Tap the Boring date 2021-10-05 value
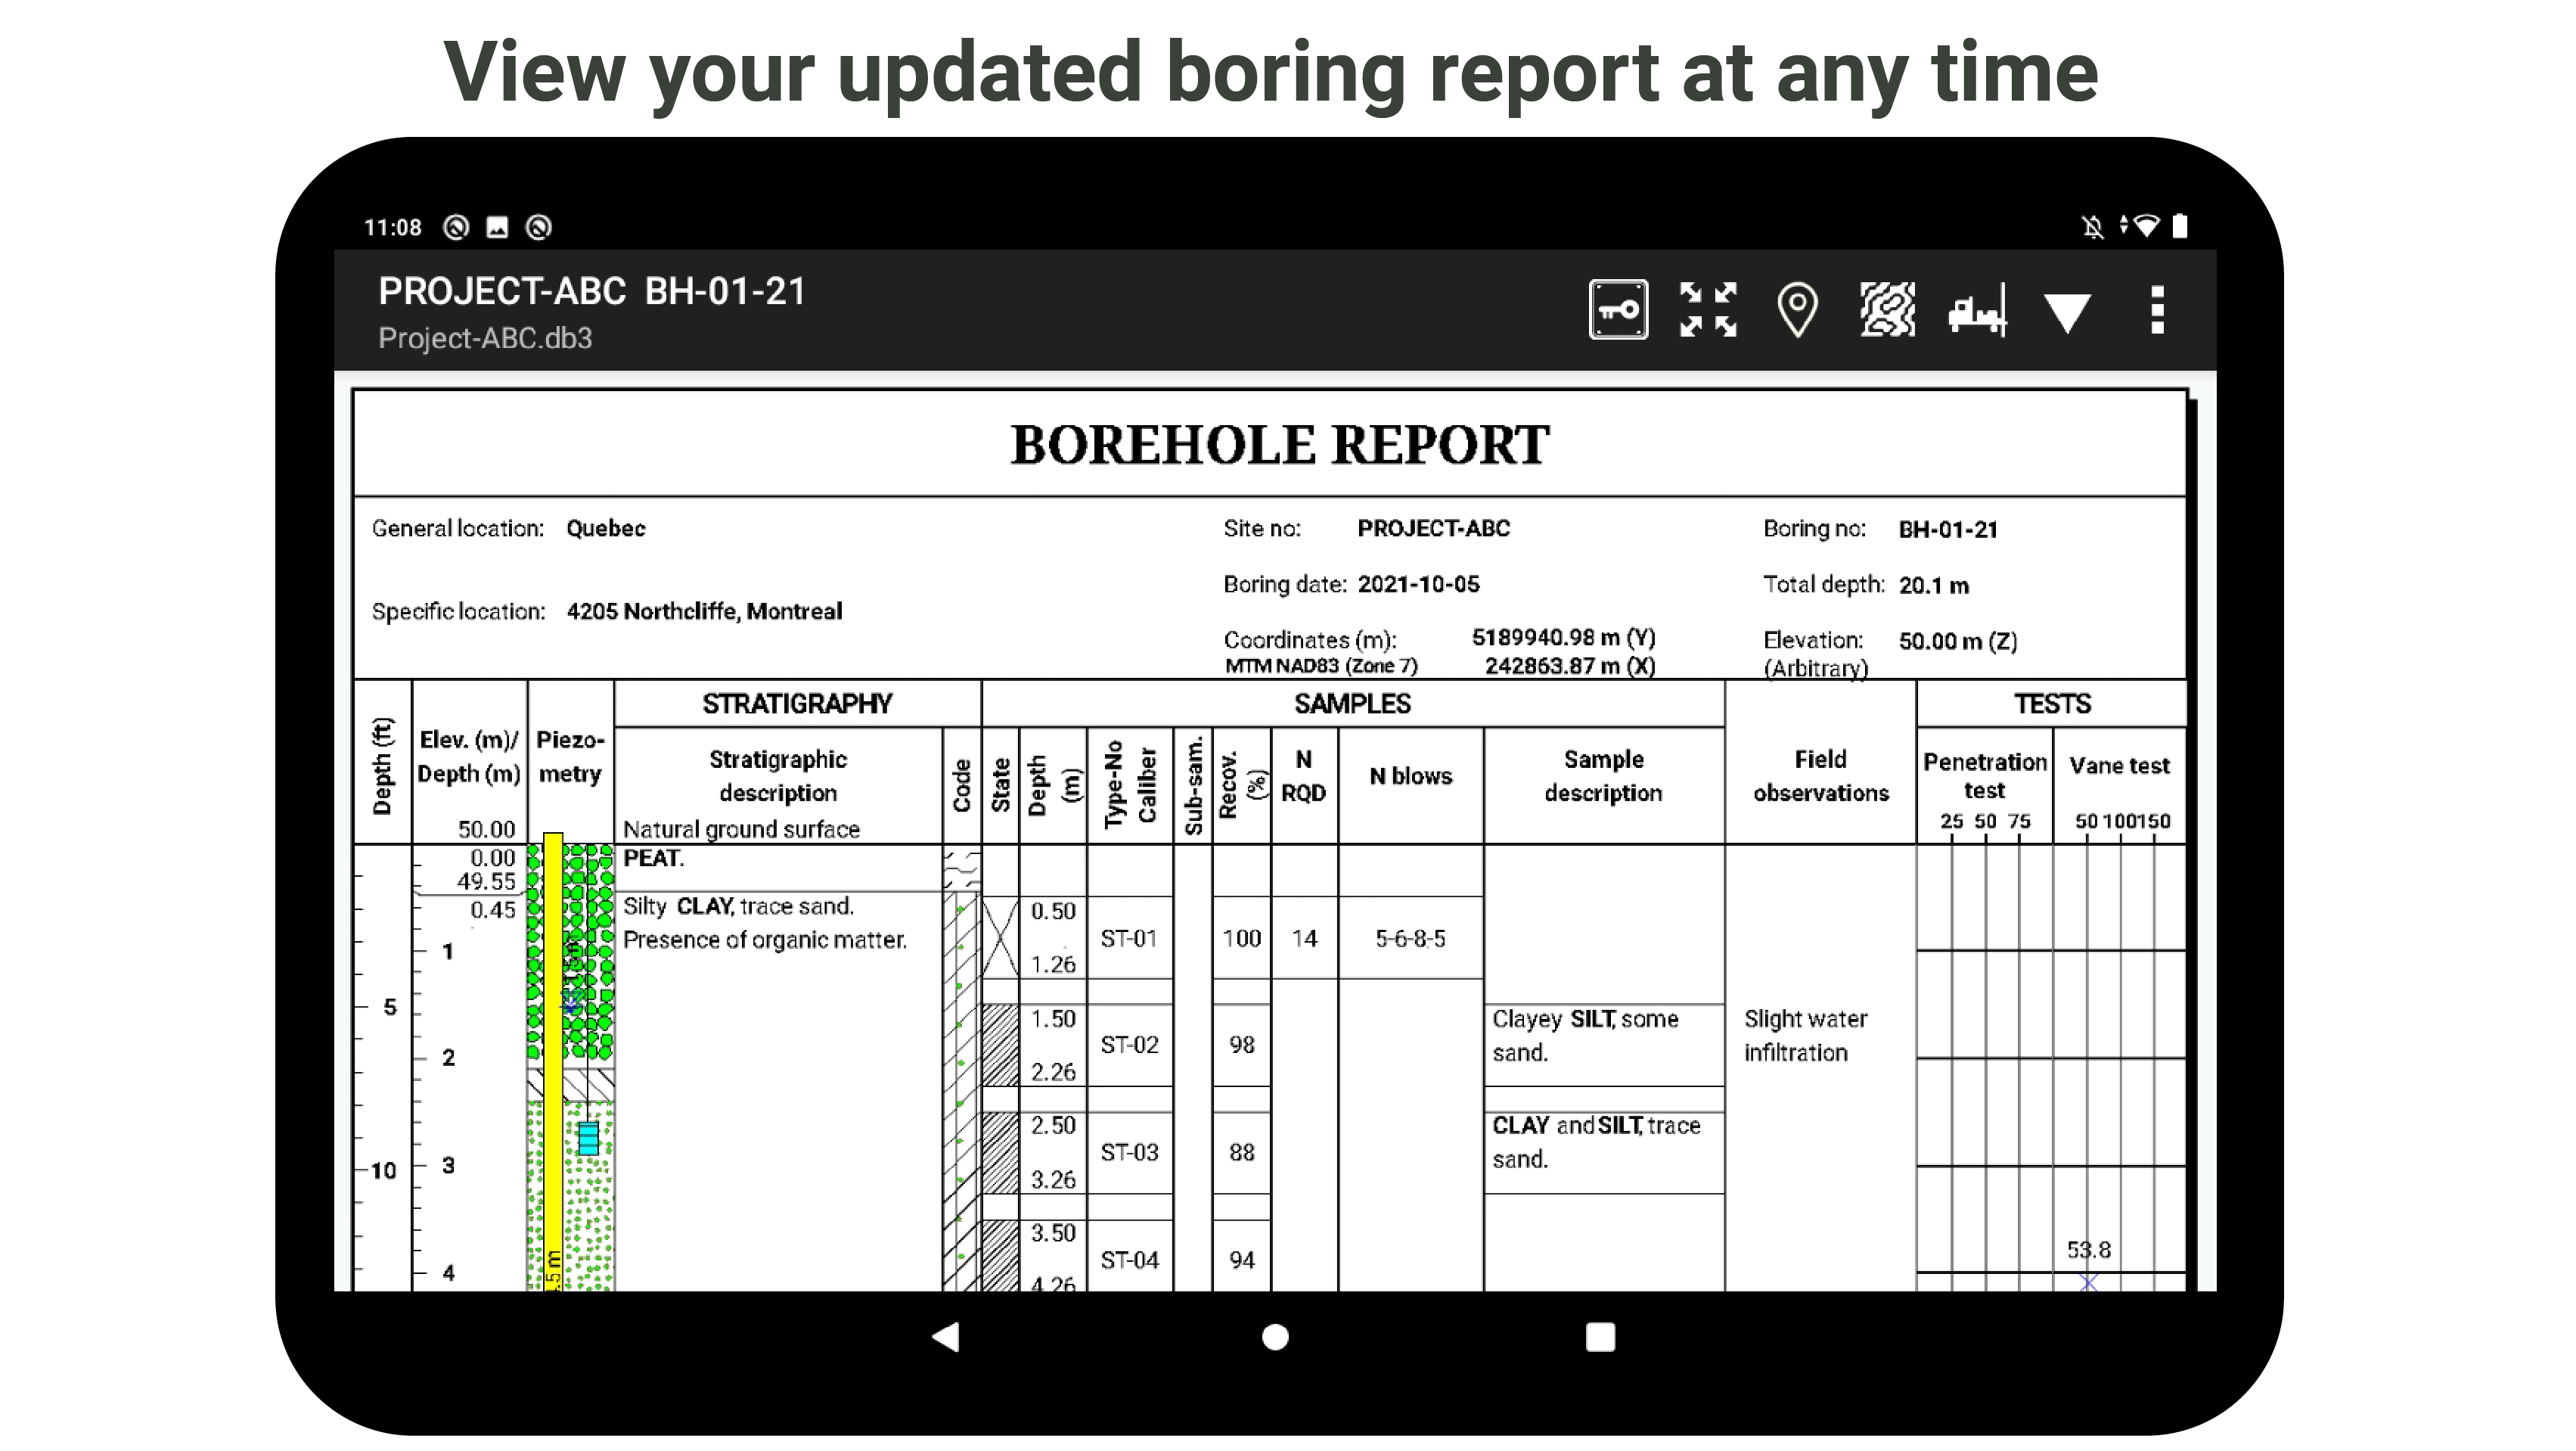The image size is (2576, 1451). pos(1418,584)
